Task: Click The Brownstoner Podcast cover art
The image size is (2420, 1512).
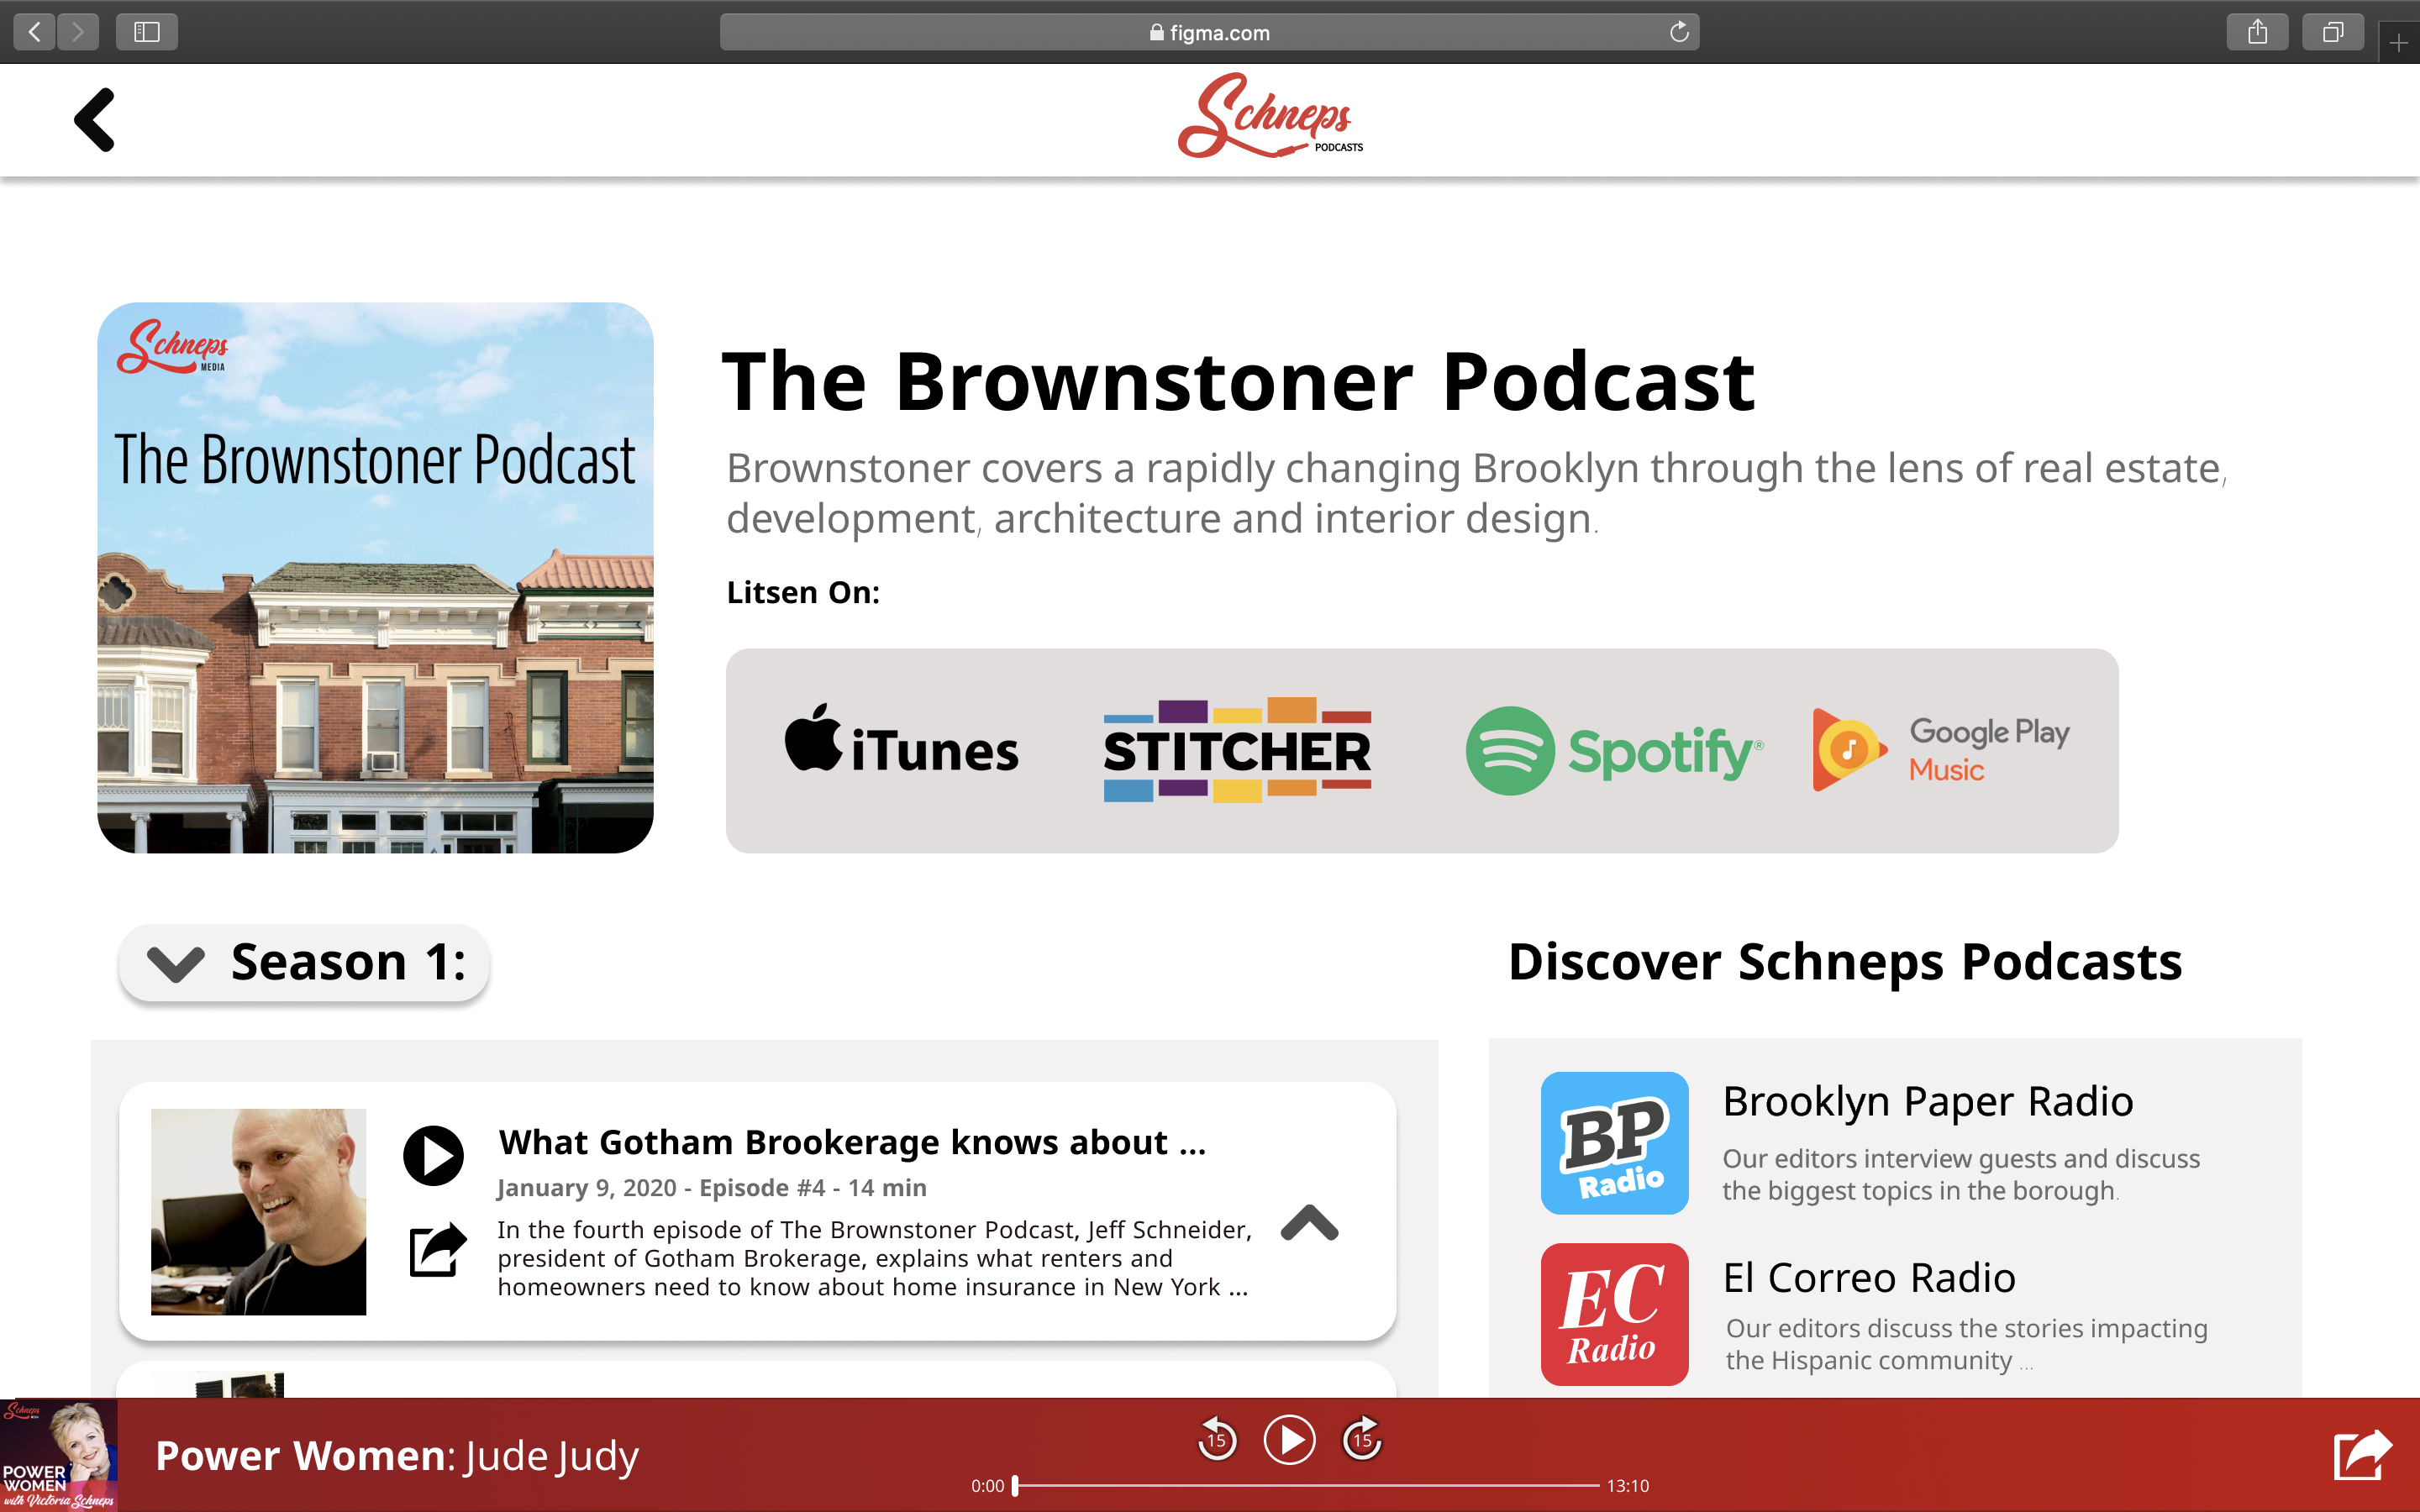Action: (375, 577)
